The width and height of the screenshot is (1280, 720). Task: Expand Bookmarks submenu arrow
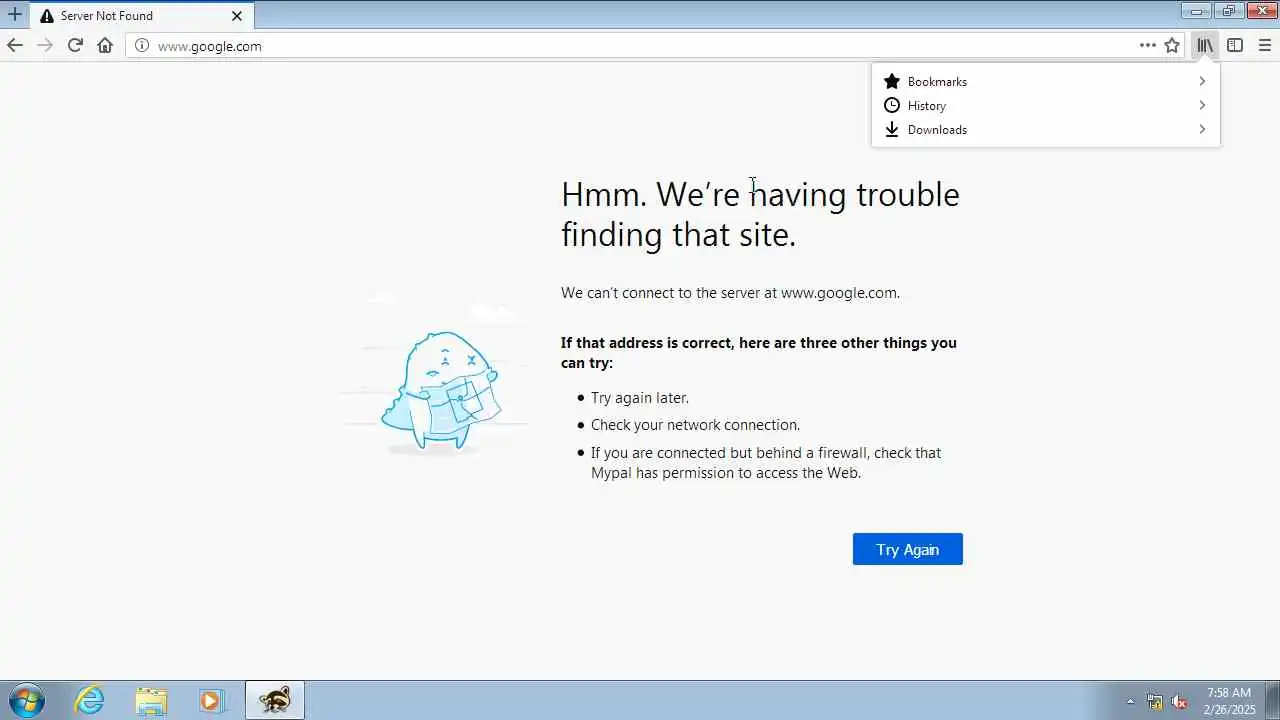1202,81
